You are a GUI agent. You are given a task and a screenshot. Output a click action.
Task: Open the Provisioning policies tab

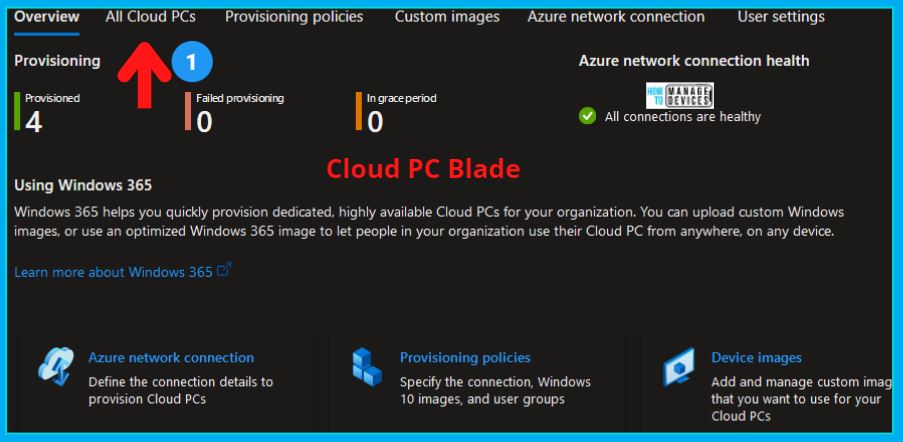(x=294, y=17)
